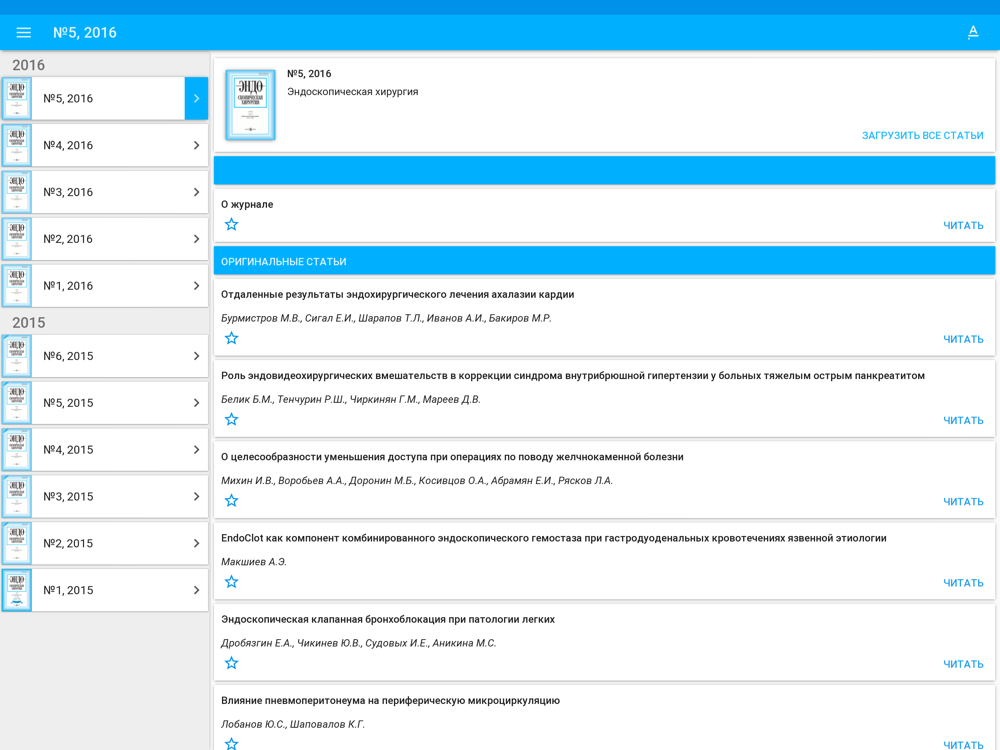Star the article by Бурмистров М.В.
This screenshot has height=750, width=1000.
tap(232, 338)
